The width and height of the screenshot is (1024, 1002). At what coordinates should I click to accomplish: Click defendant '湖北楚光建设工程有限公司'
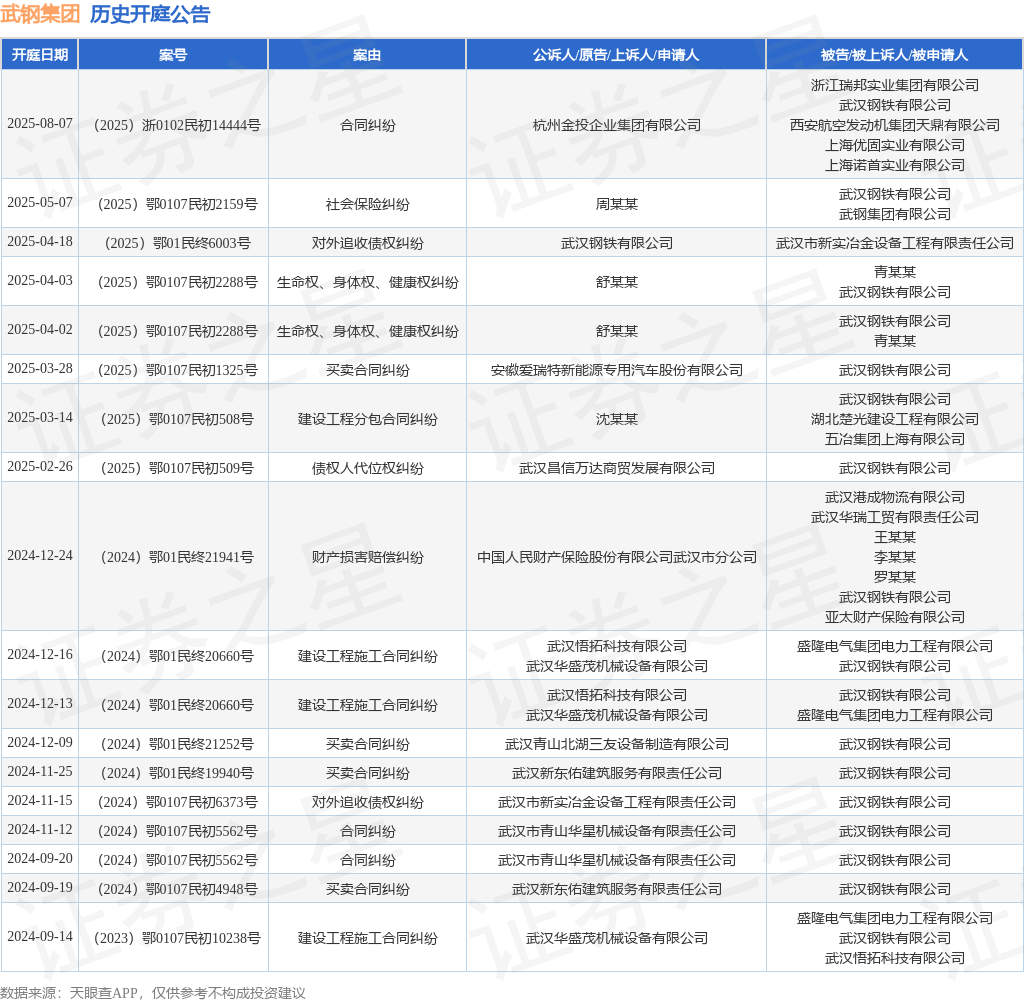click(x=895, y=419)
